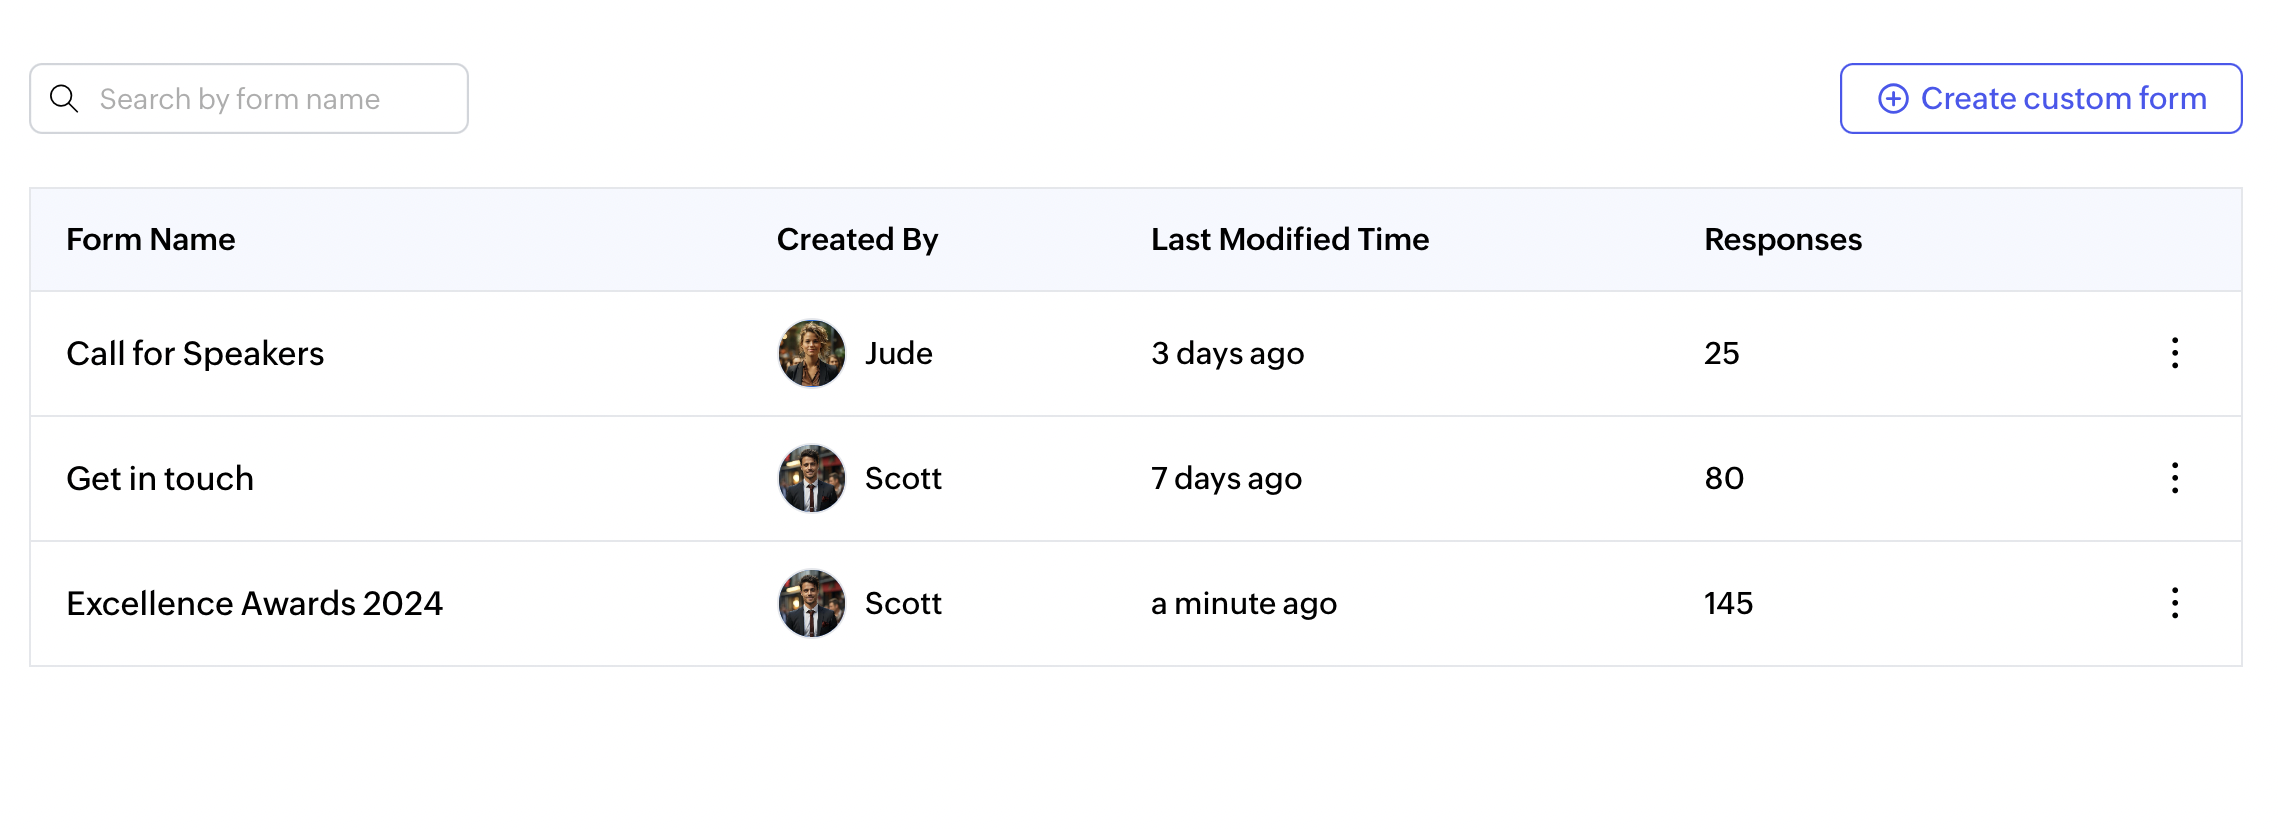Open the Get in touch form
Screen dimensions: 2278x829
click(160, 479)
